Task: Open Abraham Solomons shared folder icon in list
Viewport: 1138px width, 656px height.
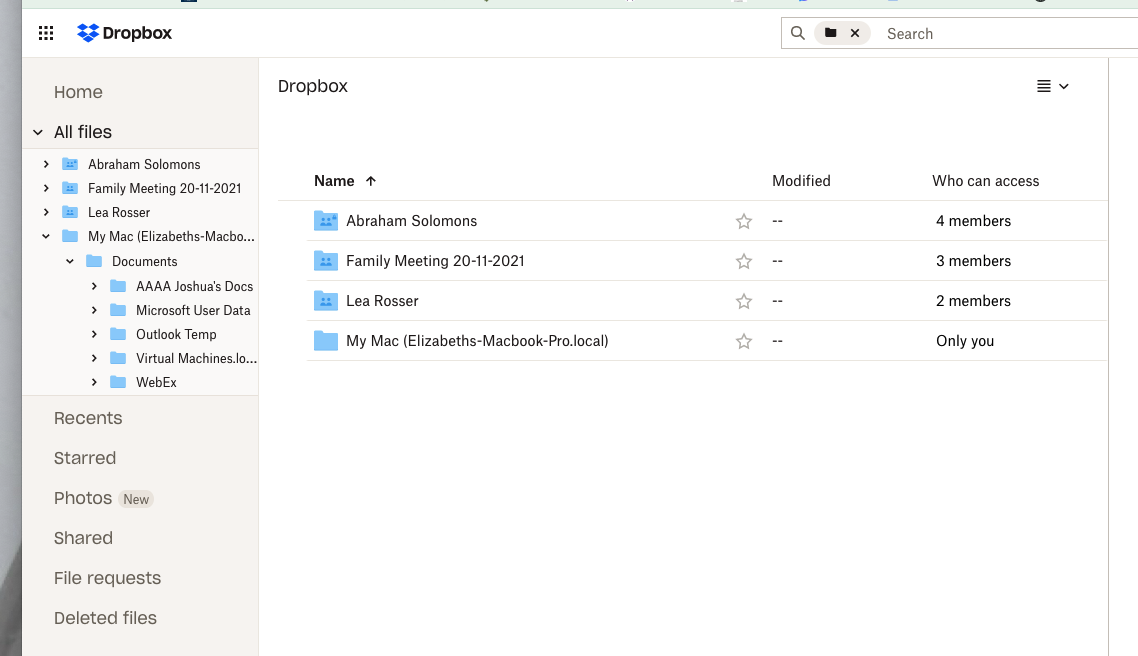Action: pyautogui.click(x=326, y=221)
